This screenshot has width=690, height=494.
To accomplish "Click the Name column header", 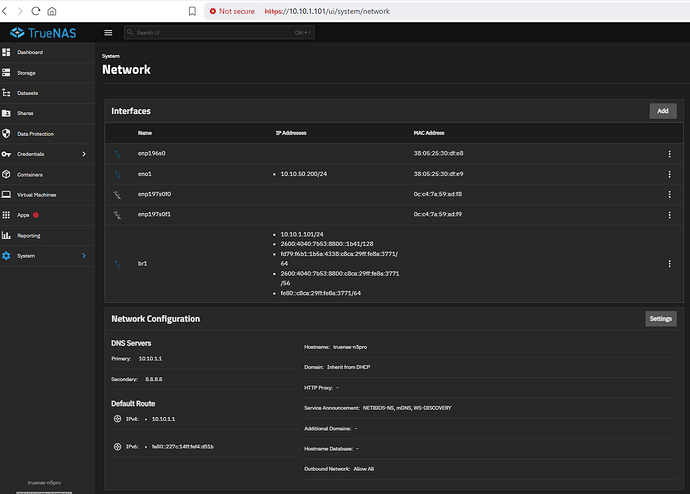I will click(145, 133).
